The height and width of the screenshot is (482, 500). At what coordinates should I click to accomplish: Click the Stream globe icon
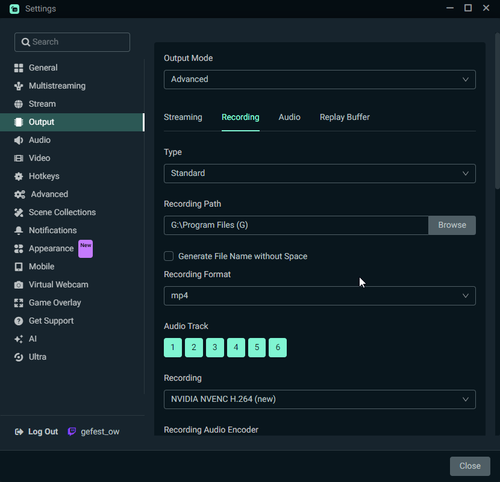19,104
